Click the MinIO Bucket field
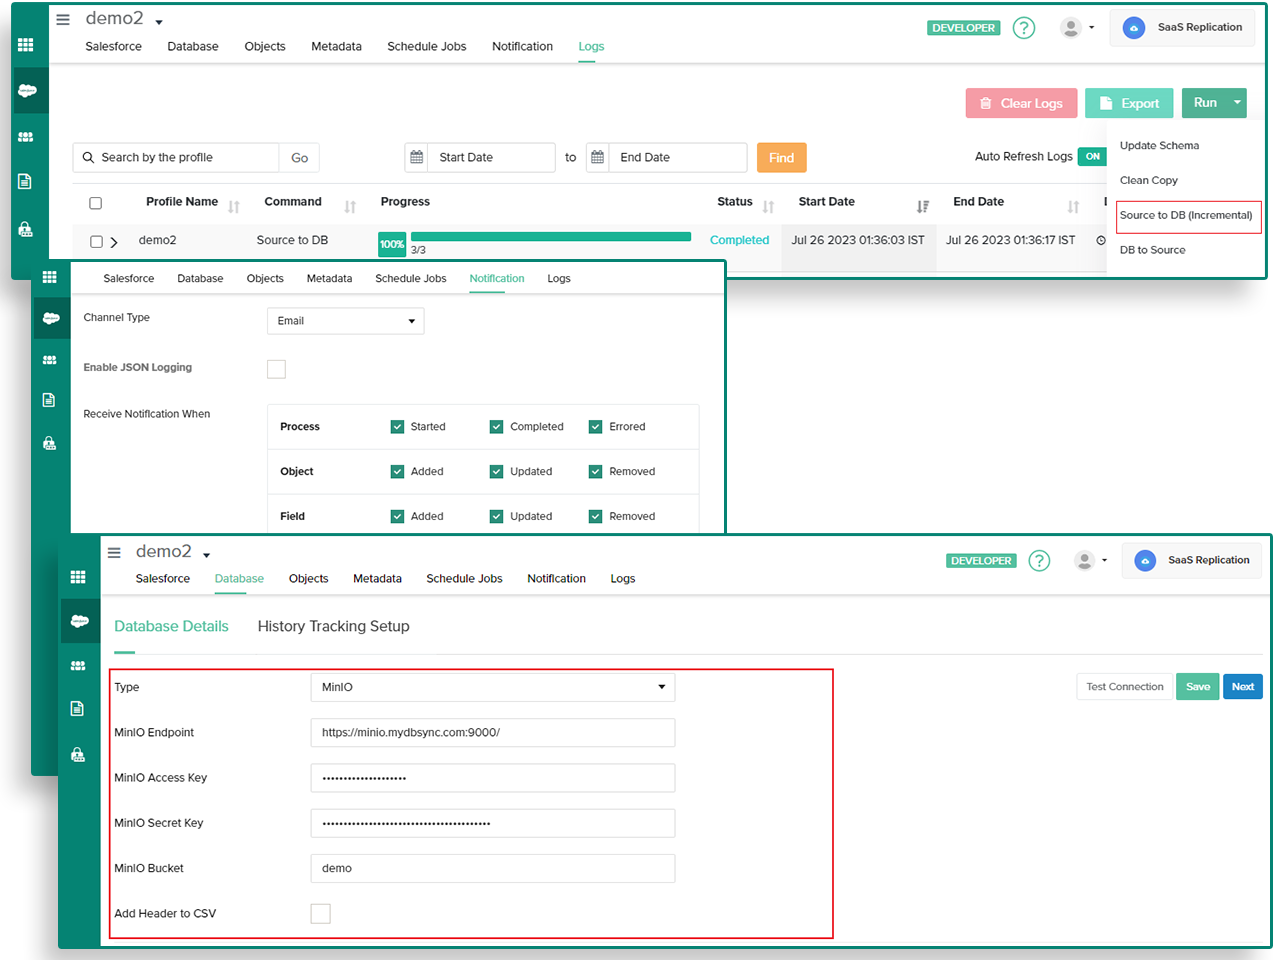Image resolution: width=1280 pixels, height=960 pixels. point(493,868)
